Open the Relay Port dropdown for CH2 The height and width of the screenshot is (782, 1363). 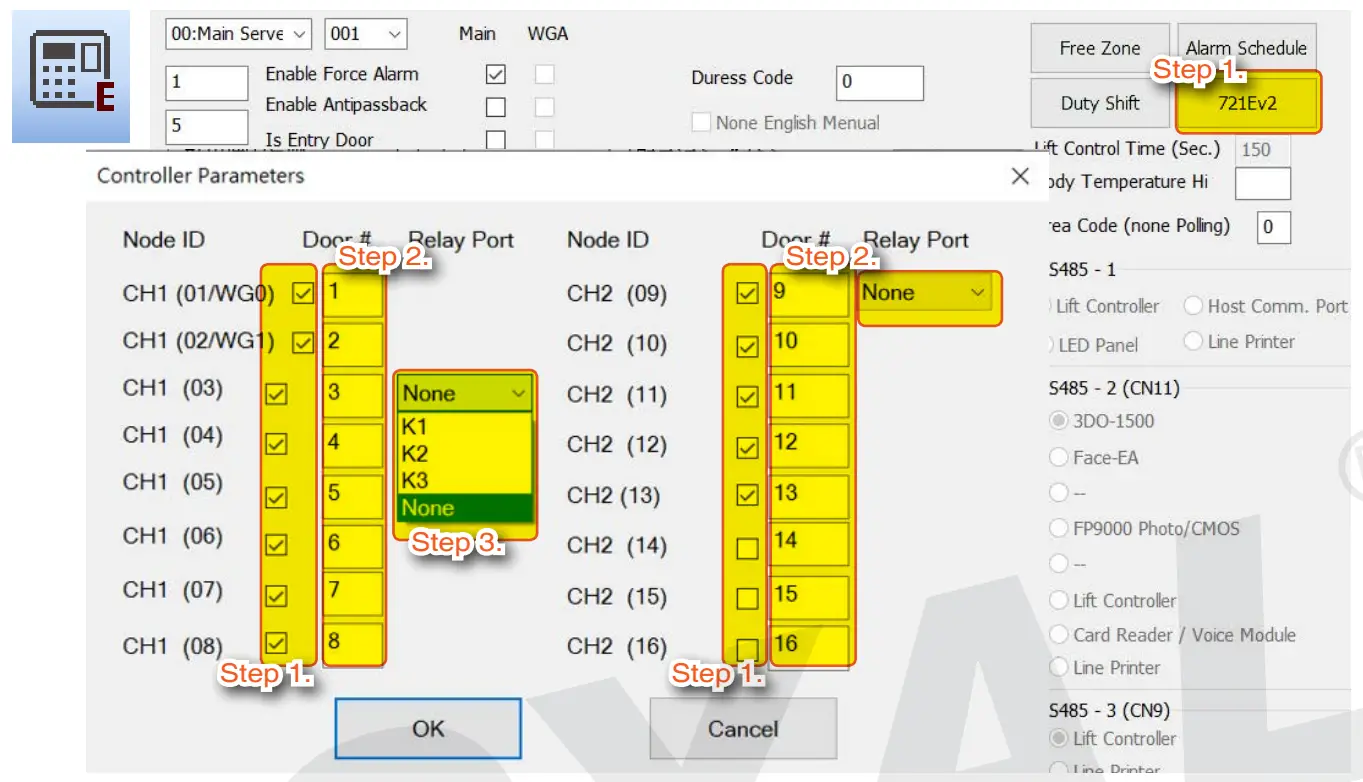tap(927, 293)
